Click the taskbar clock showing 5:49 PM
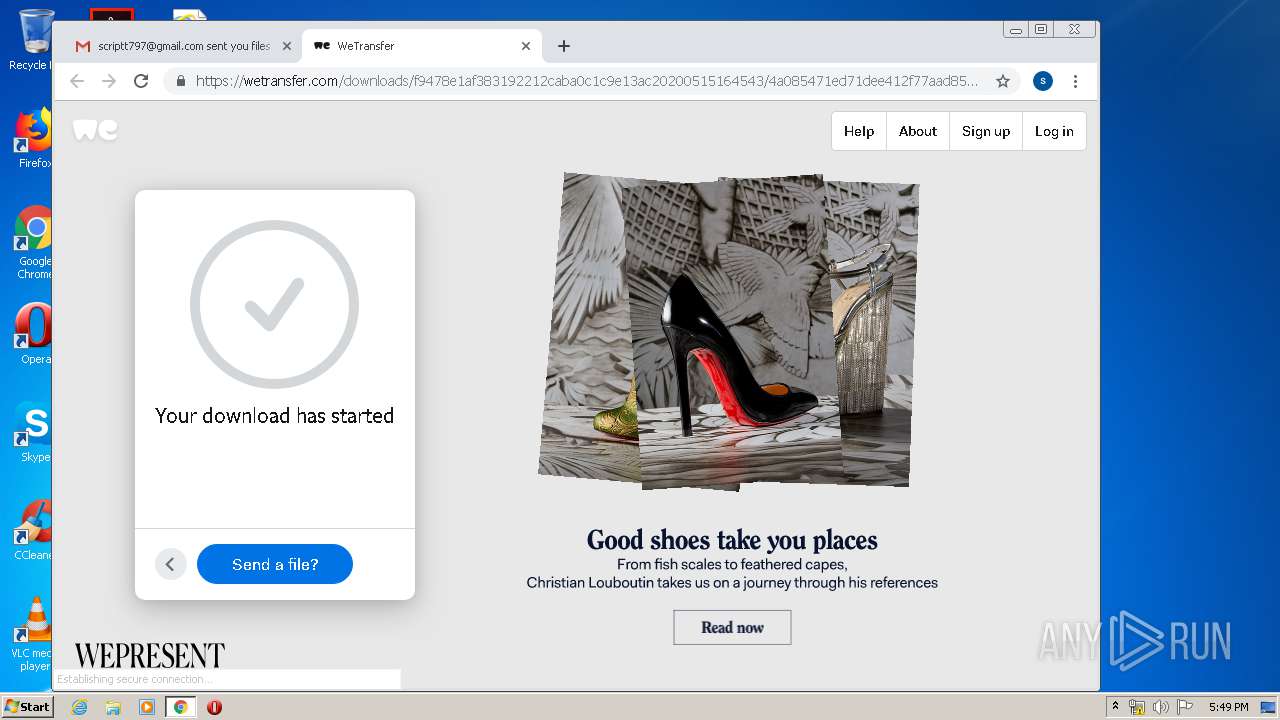 [1228, 707]
